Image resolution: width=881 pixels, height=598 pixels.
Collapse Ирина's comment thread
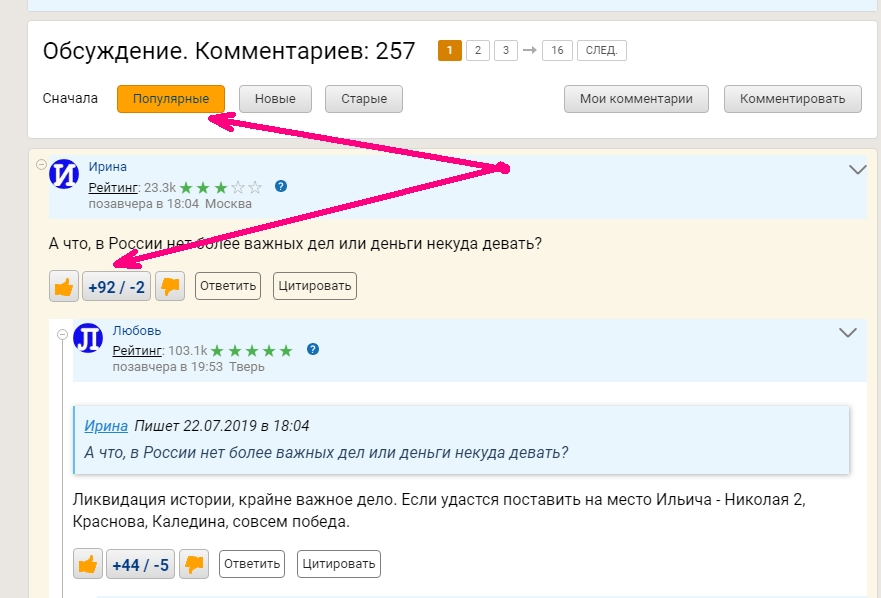coord(42,165)
